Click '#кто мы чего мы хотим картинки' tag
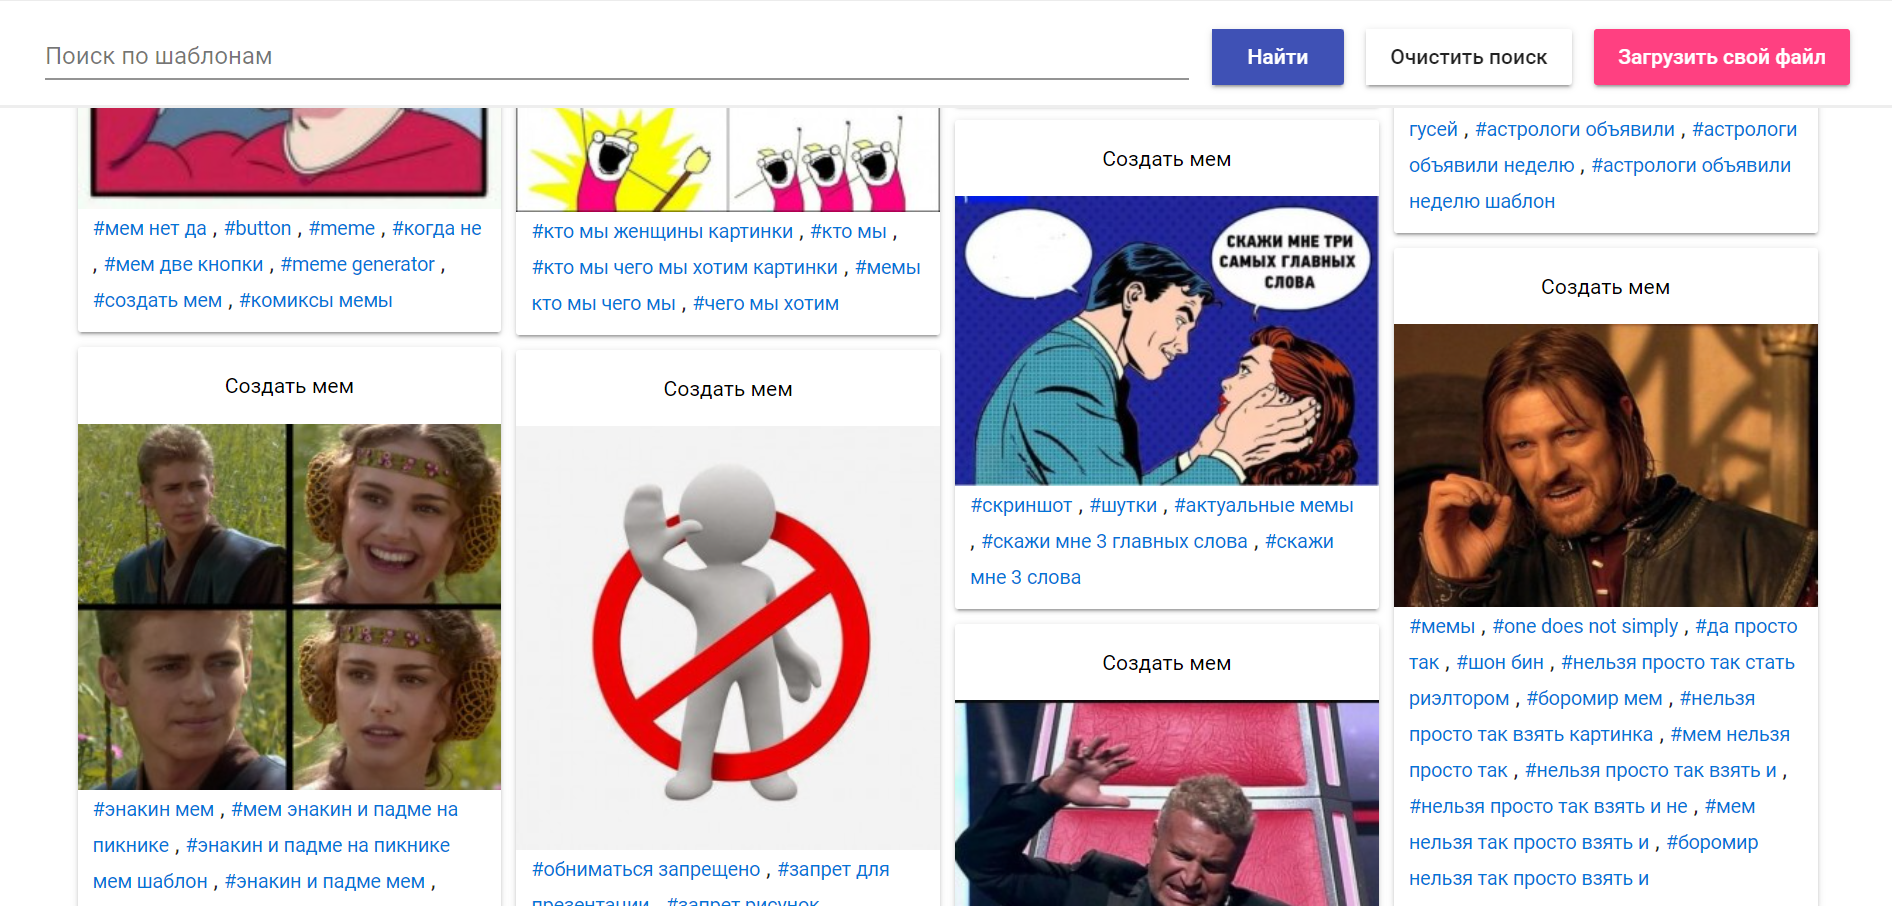 (x=685, y=267)
